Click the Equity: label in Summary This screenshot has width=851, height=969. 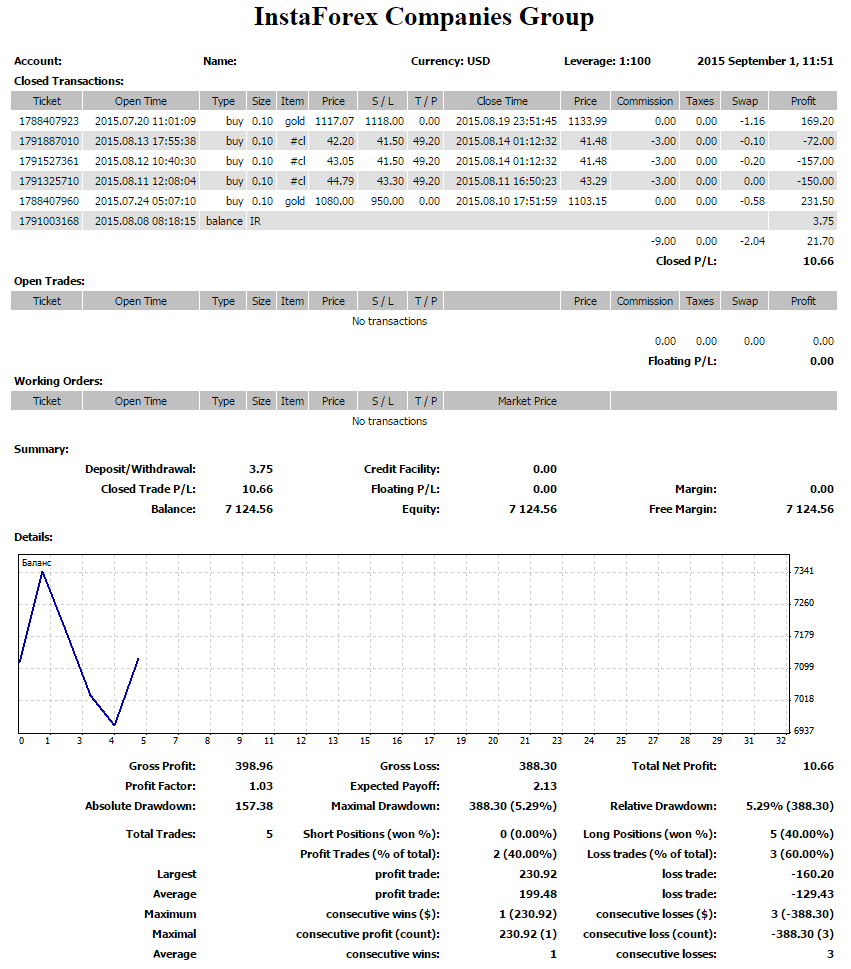pos(421,509)
